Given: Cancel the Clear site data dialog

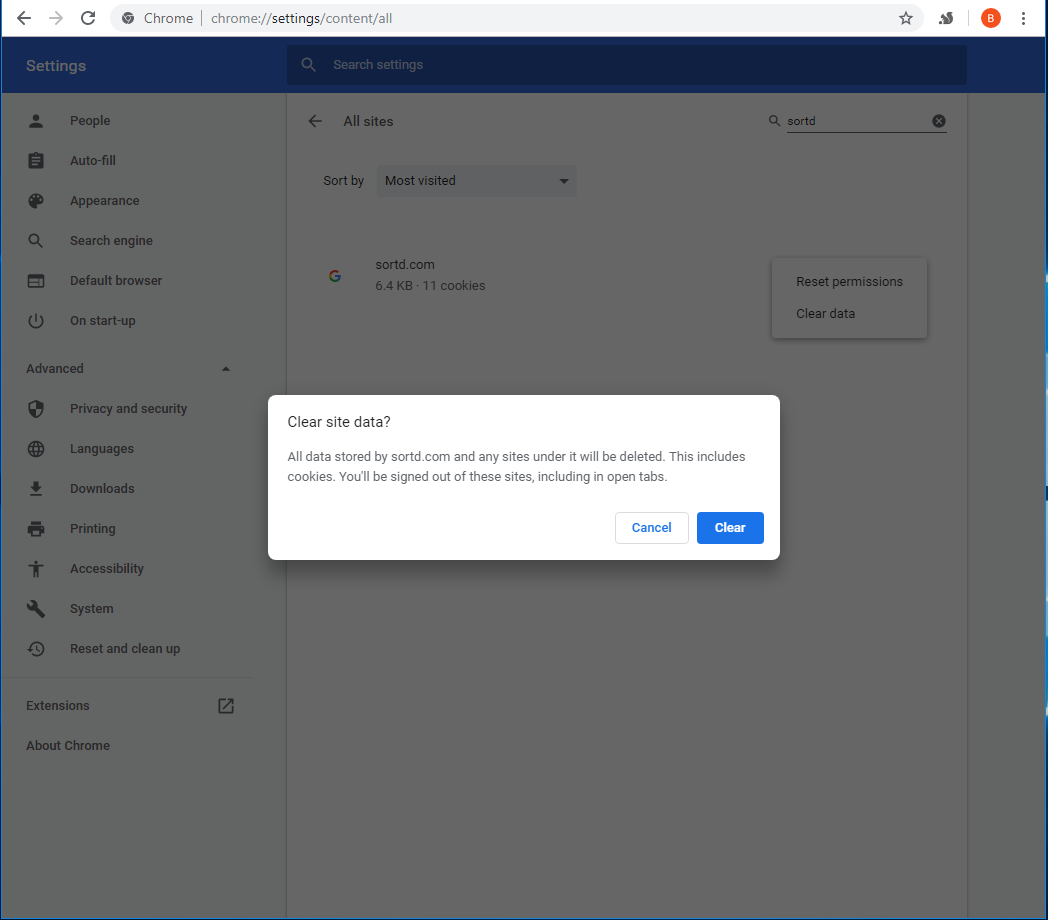Looking at the screenshot, I should click(652, 528).
